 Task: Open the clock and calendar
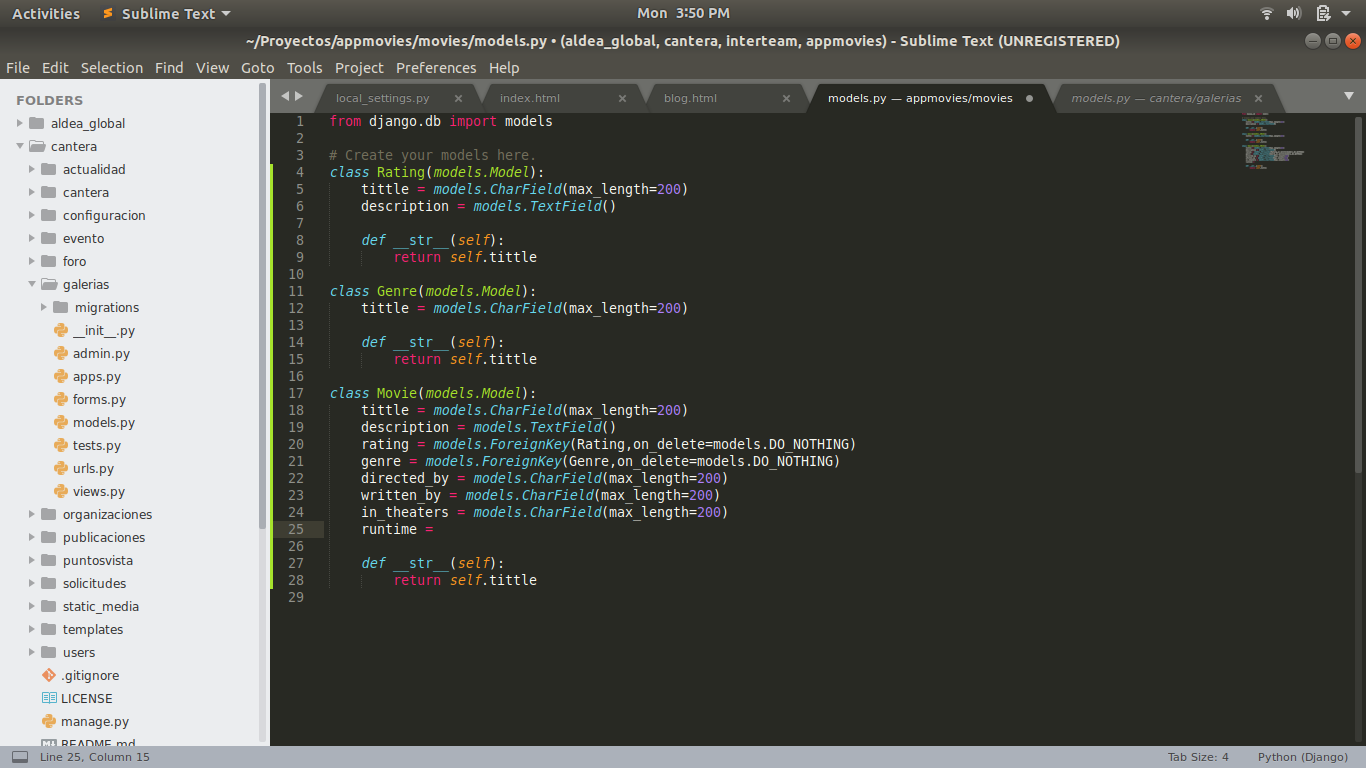683,13
